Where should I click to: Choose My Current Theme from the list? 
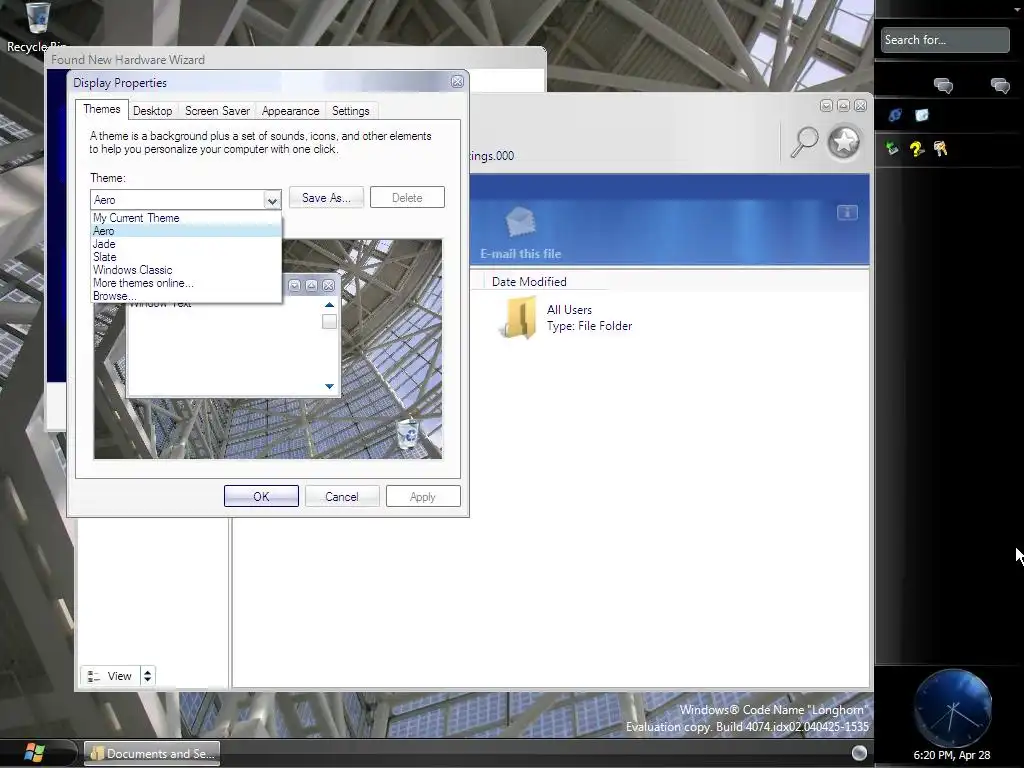point(186,218)
